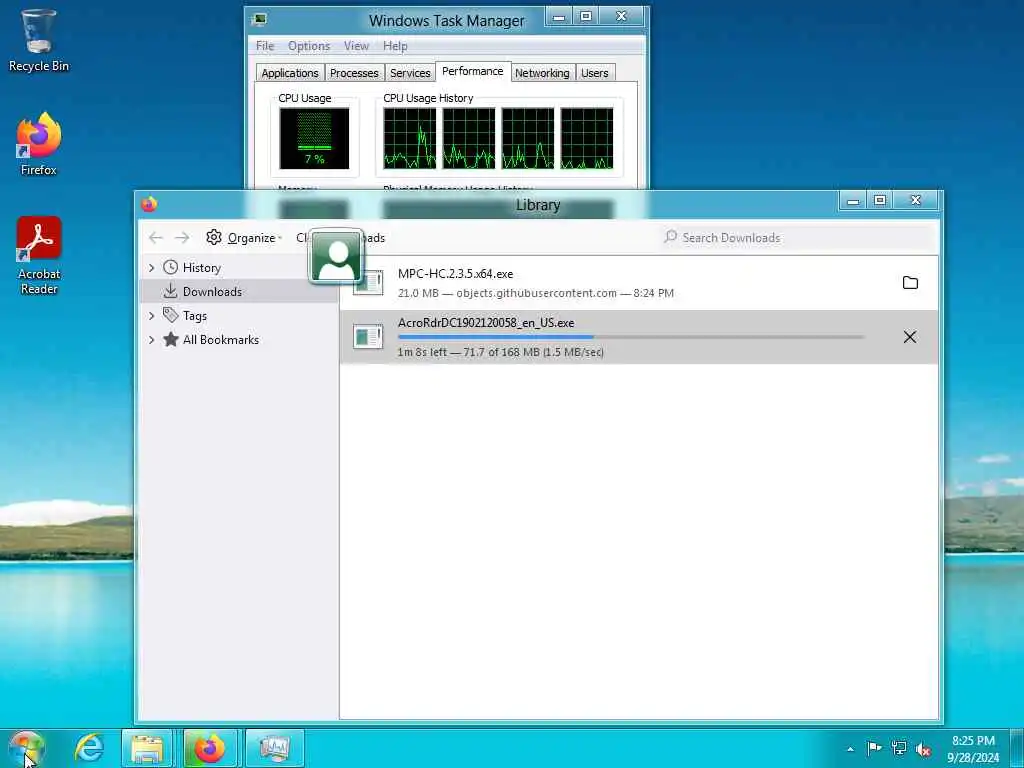
Task: Switch to the Processes tab in Task Manager
Action: coord(354,73)
